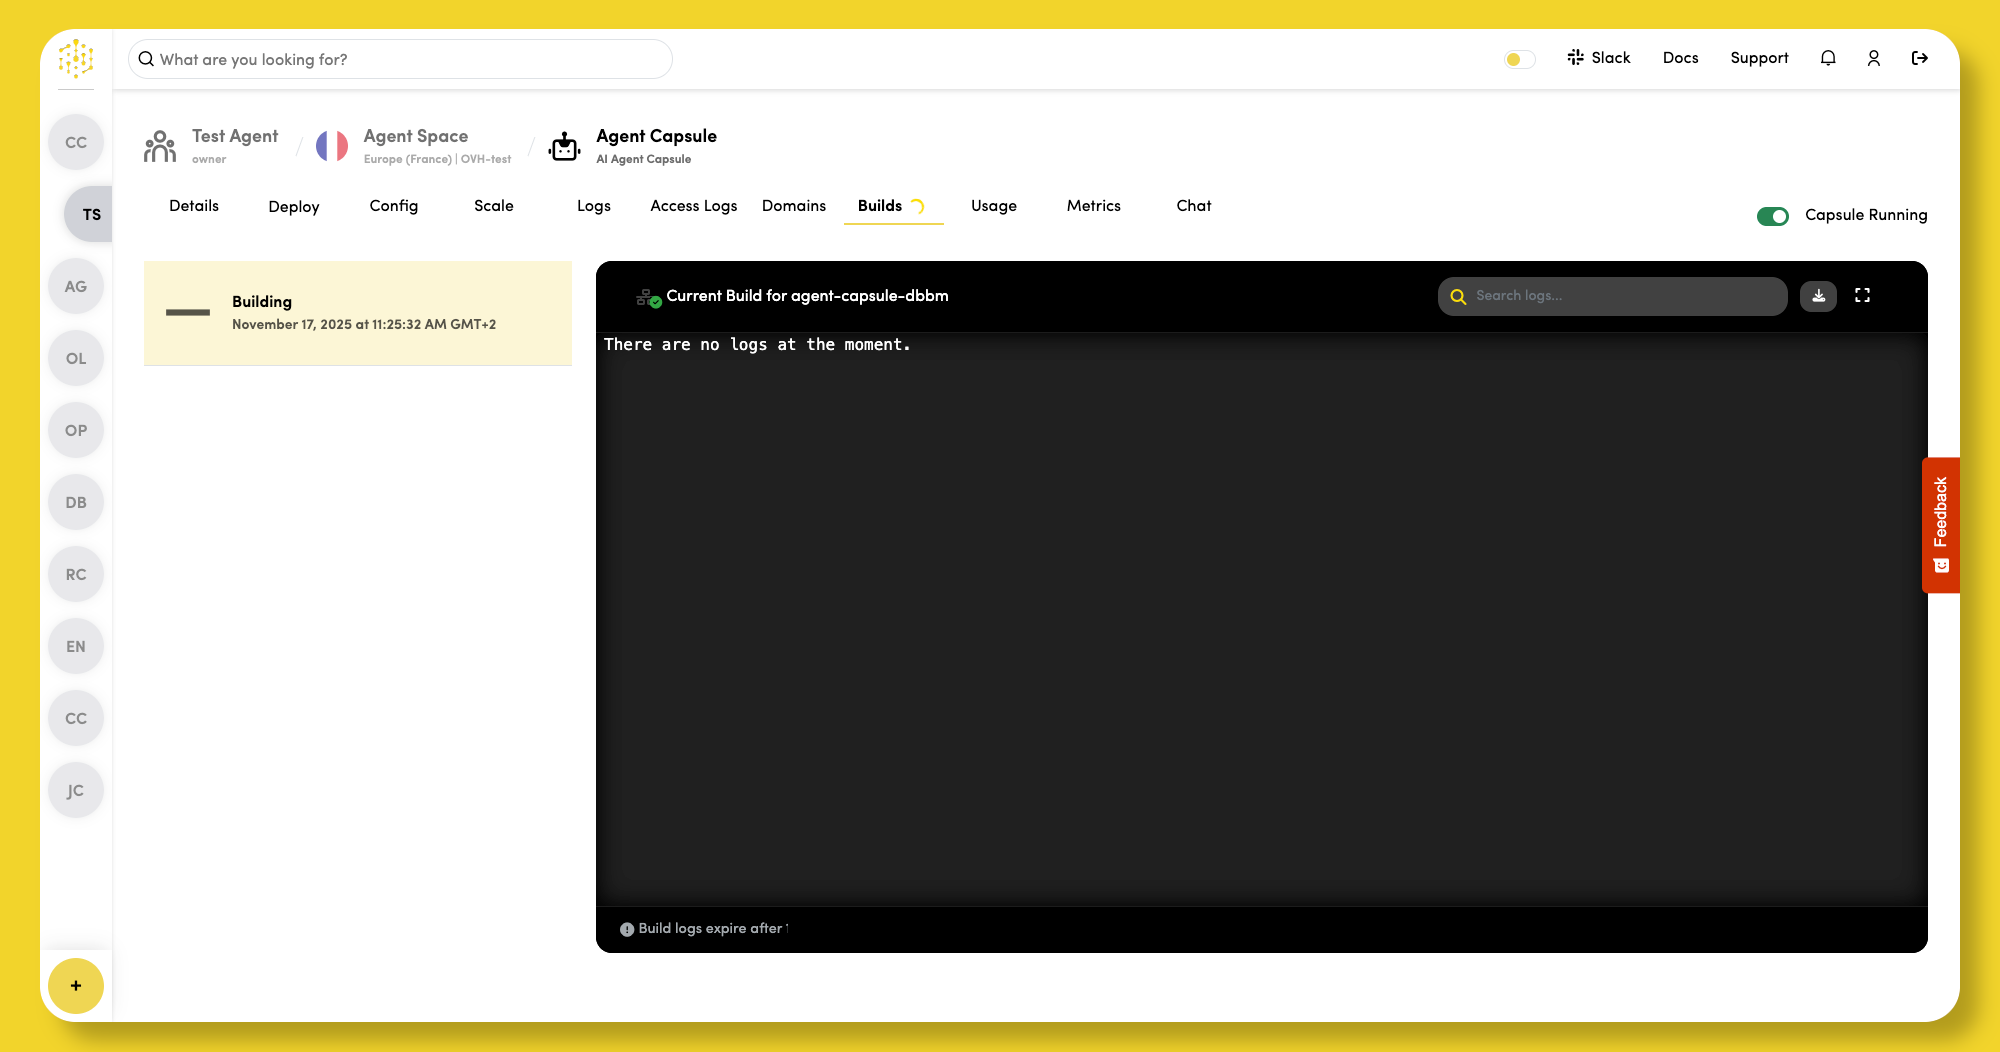Click the magnifier icon in the main search bar
The height and width of the screenshot is (1052, 2000).
pyautogui.click(x=147, y=59)
